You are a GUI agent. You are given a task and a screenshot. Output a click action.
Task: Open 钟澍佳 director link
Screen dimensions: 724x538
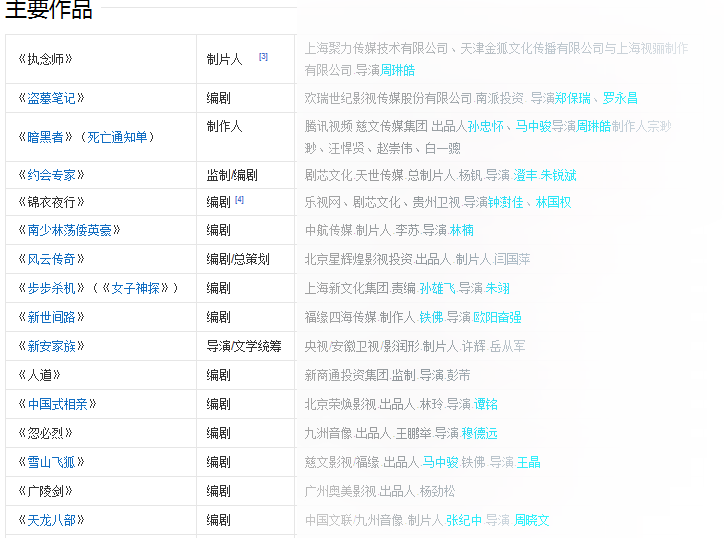(x=506, y=202)
